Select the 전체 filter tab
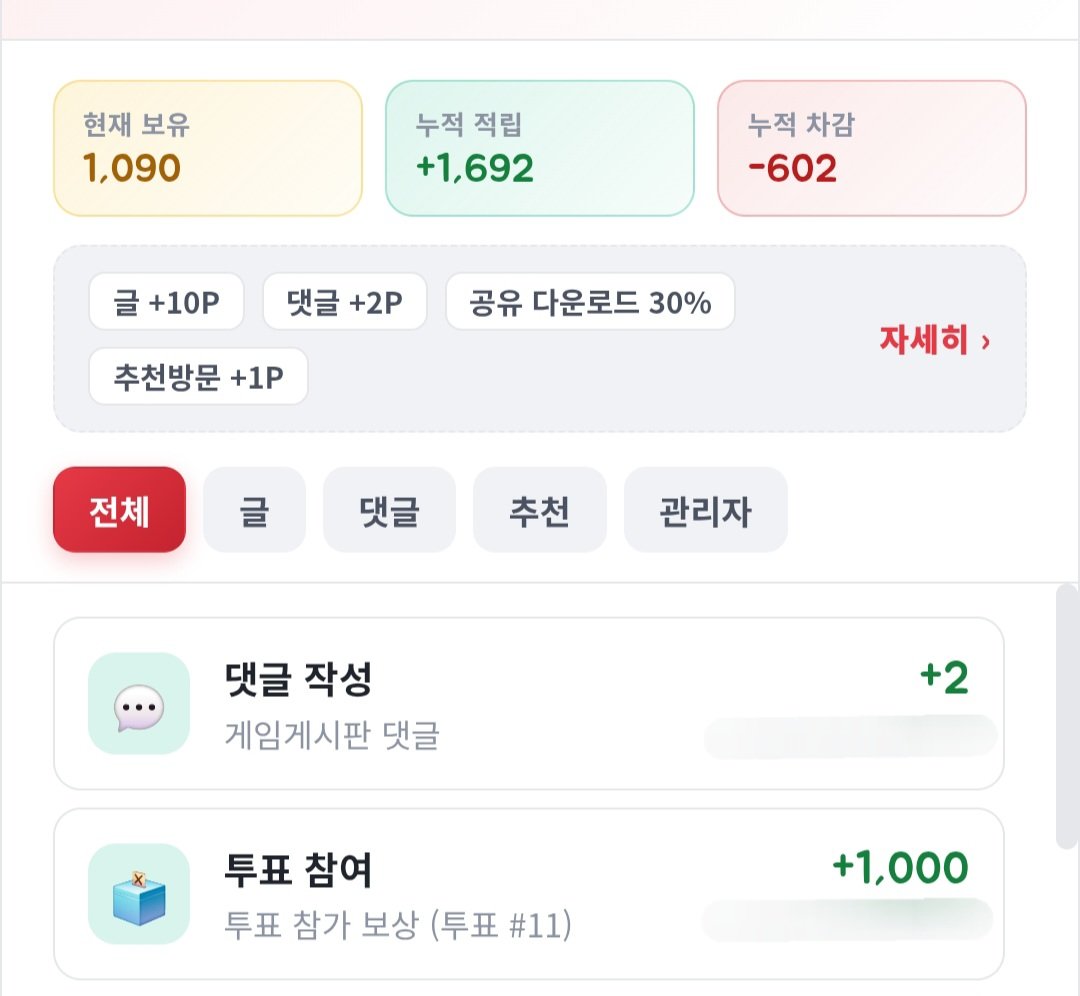The width and height of the screenshot is (1080, 996). click(x=119, y=510)
